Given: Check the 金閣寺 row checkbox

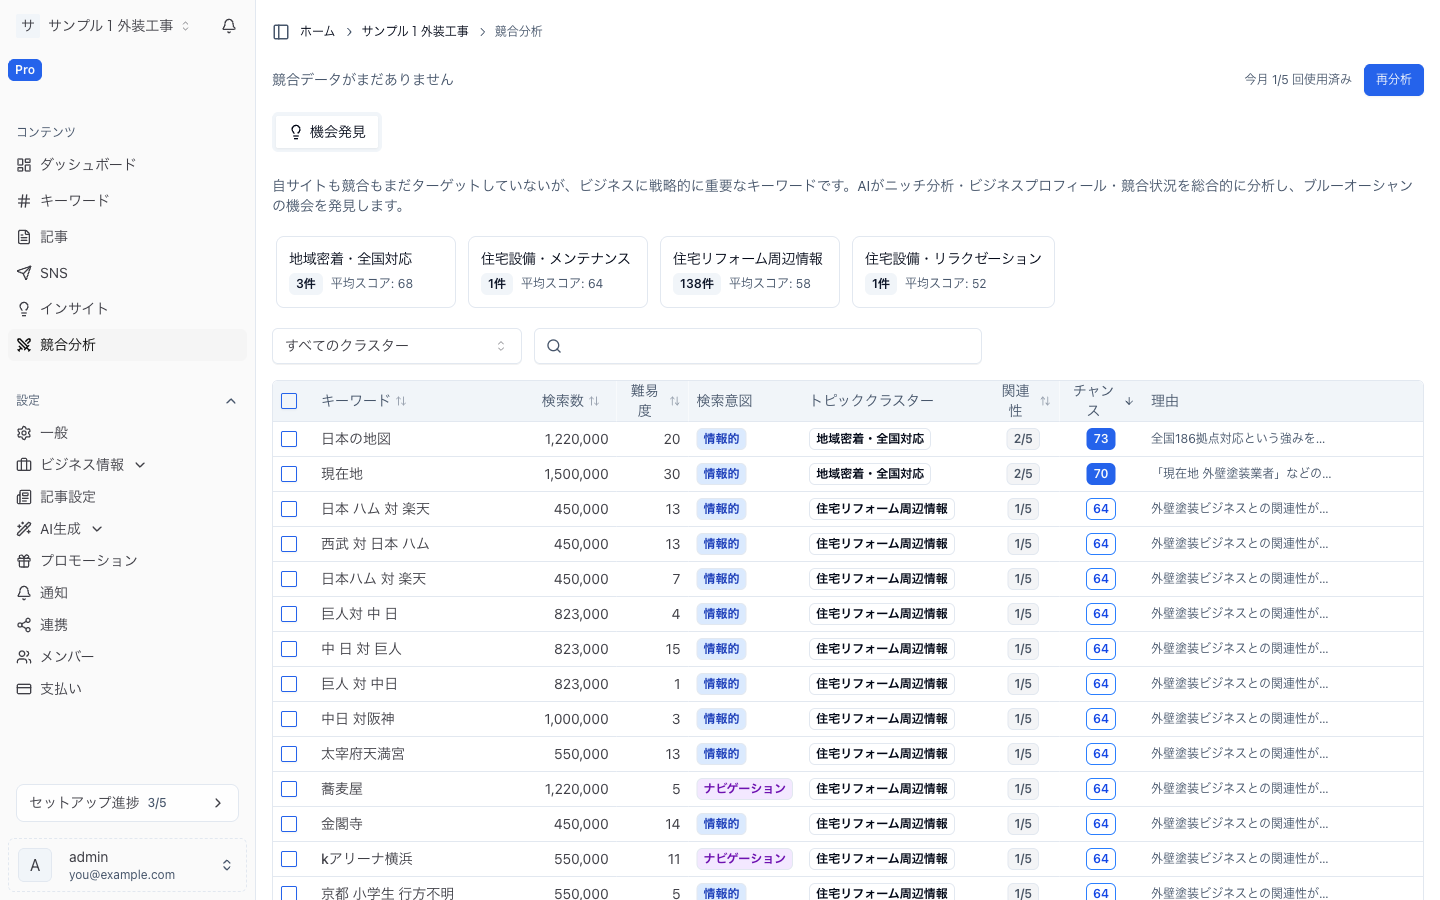Looking at the screenshot, I should 289,824.
